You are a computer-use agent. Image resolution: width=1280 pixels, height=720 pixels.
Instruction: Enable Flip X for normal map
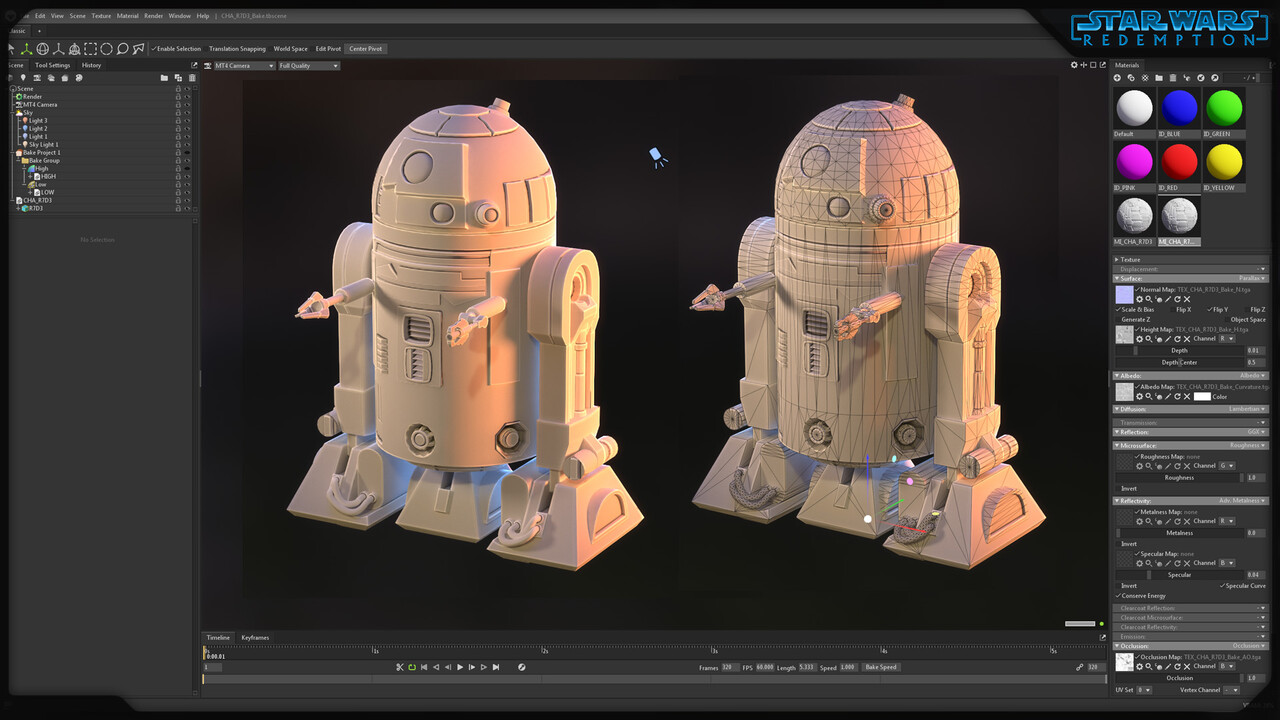click(1181, 310)
